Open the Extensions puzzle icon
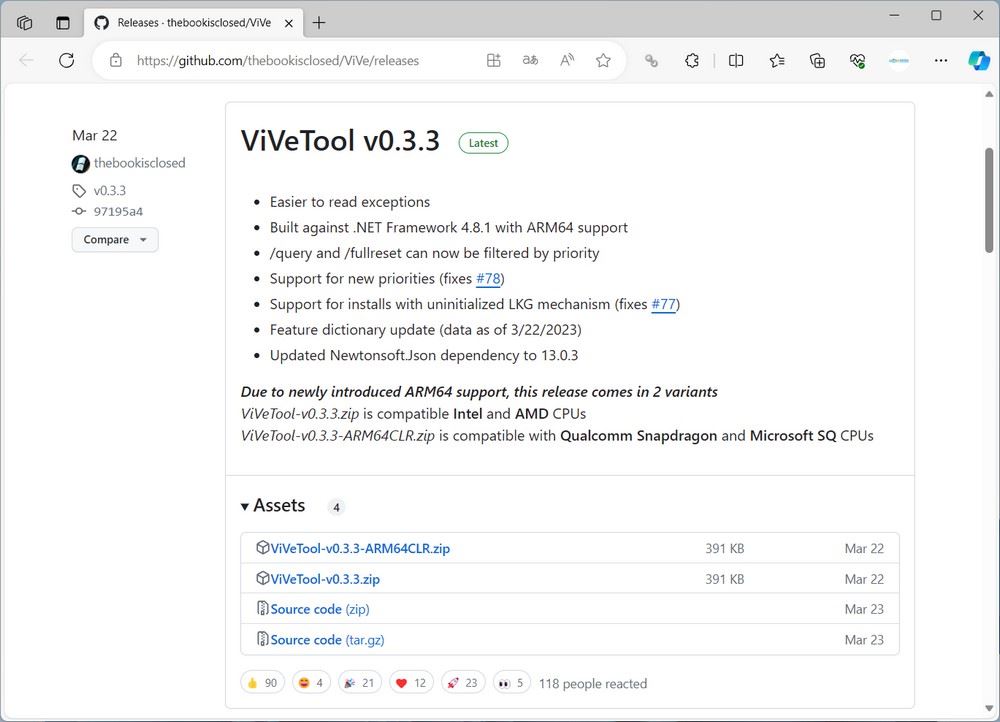Screen dimensions: 1000x722 (x=692, y=61)
